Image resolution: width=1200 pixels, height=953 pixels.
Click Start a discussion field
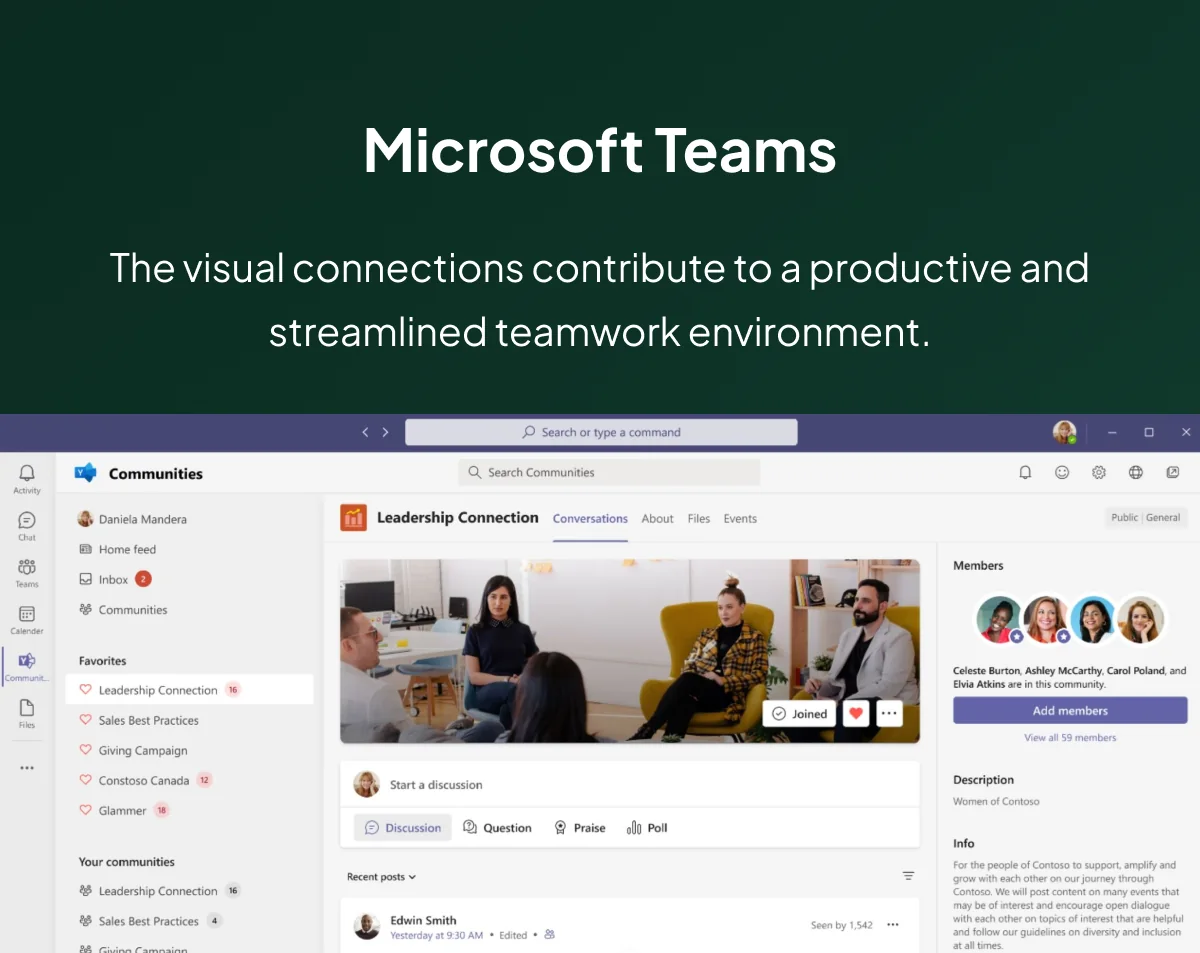629,784
